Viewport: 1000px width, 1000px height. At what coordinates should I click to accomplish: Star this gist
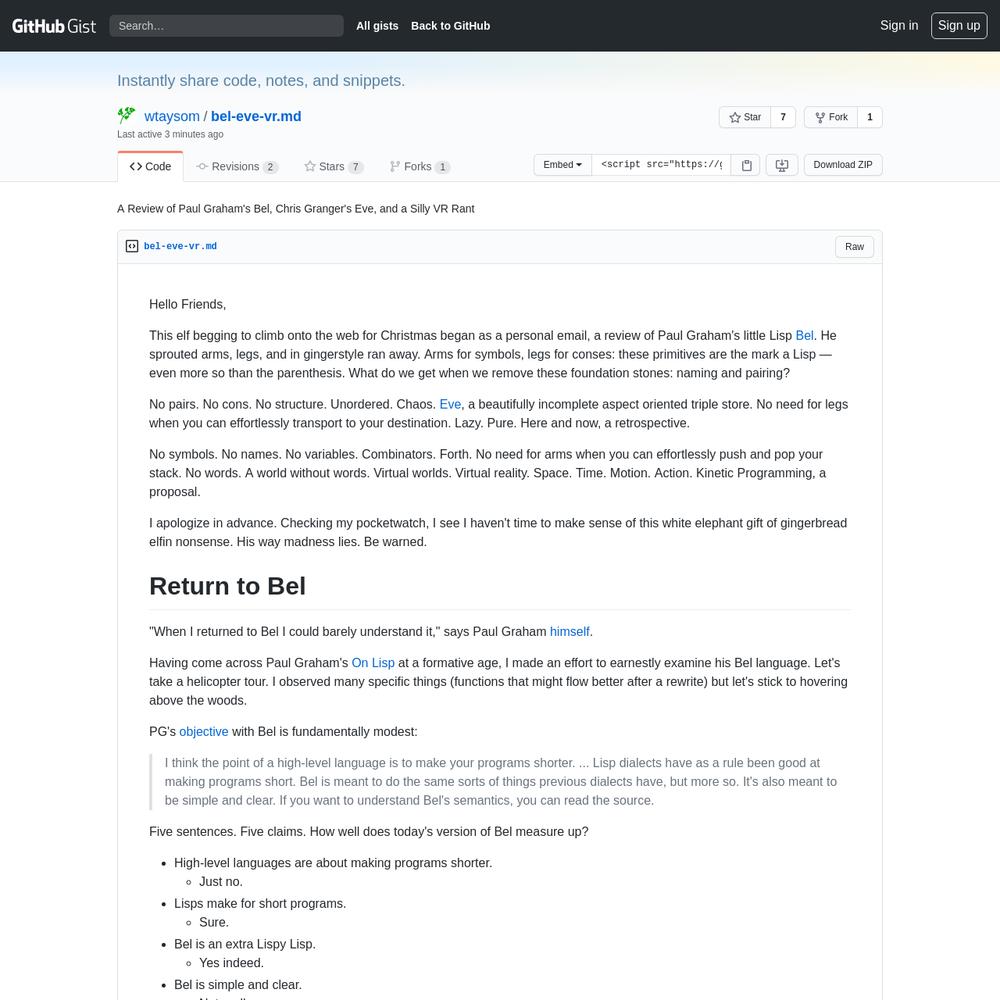coord(745,117)
